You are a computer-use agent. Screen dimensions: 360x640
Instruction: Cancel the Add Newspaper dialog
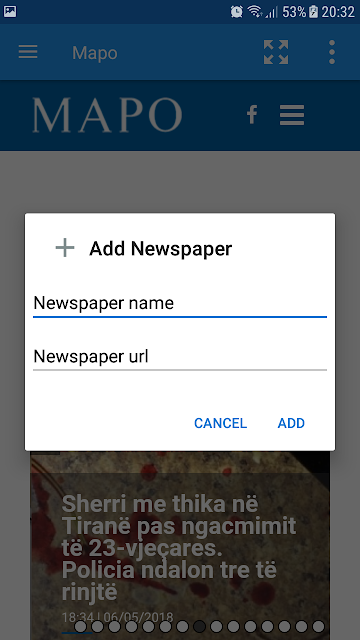pos(220,423)
